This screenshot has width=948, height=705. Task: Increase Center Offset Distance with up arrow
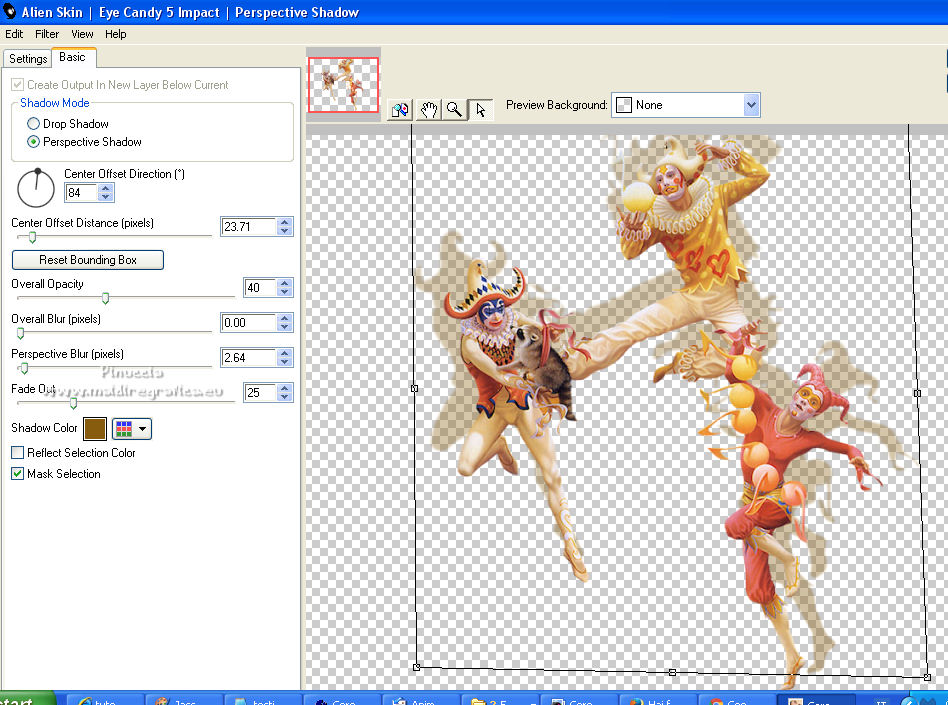[285, 222]
